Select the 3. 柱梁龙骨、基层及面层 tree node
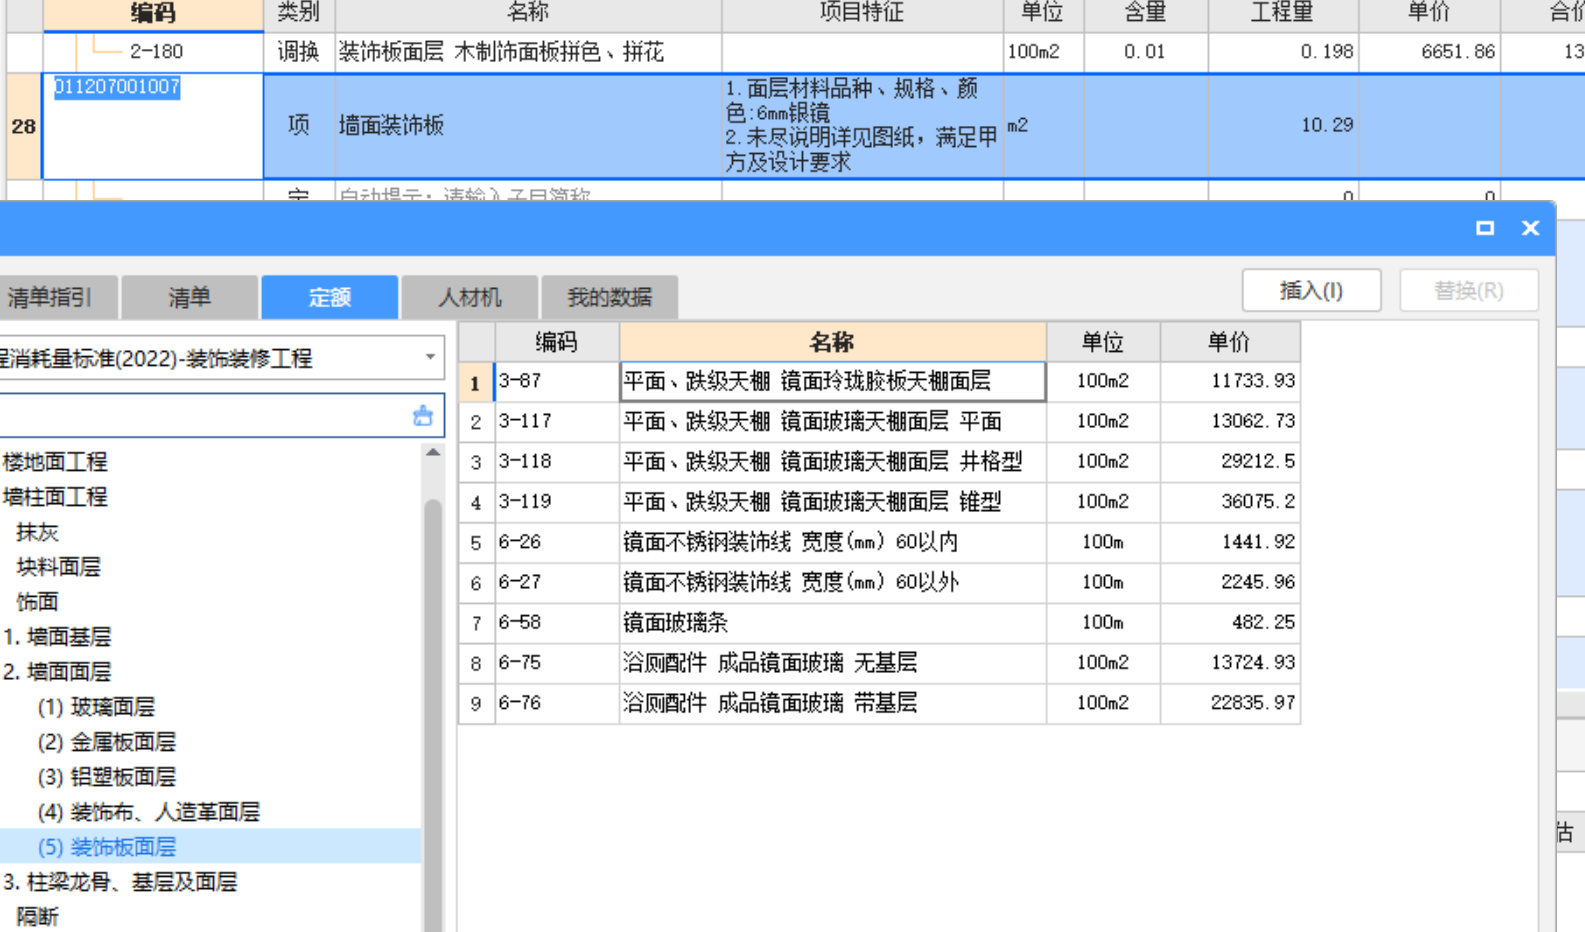The width and height of the screenshot is (1585, 932). click(x=120, y=882)
